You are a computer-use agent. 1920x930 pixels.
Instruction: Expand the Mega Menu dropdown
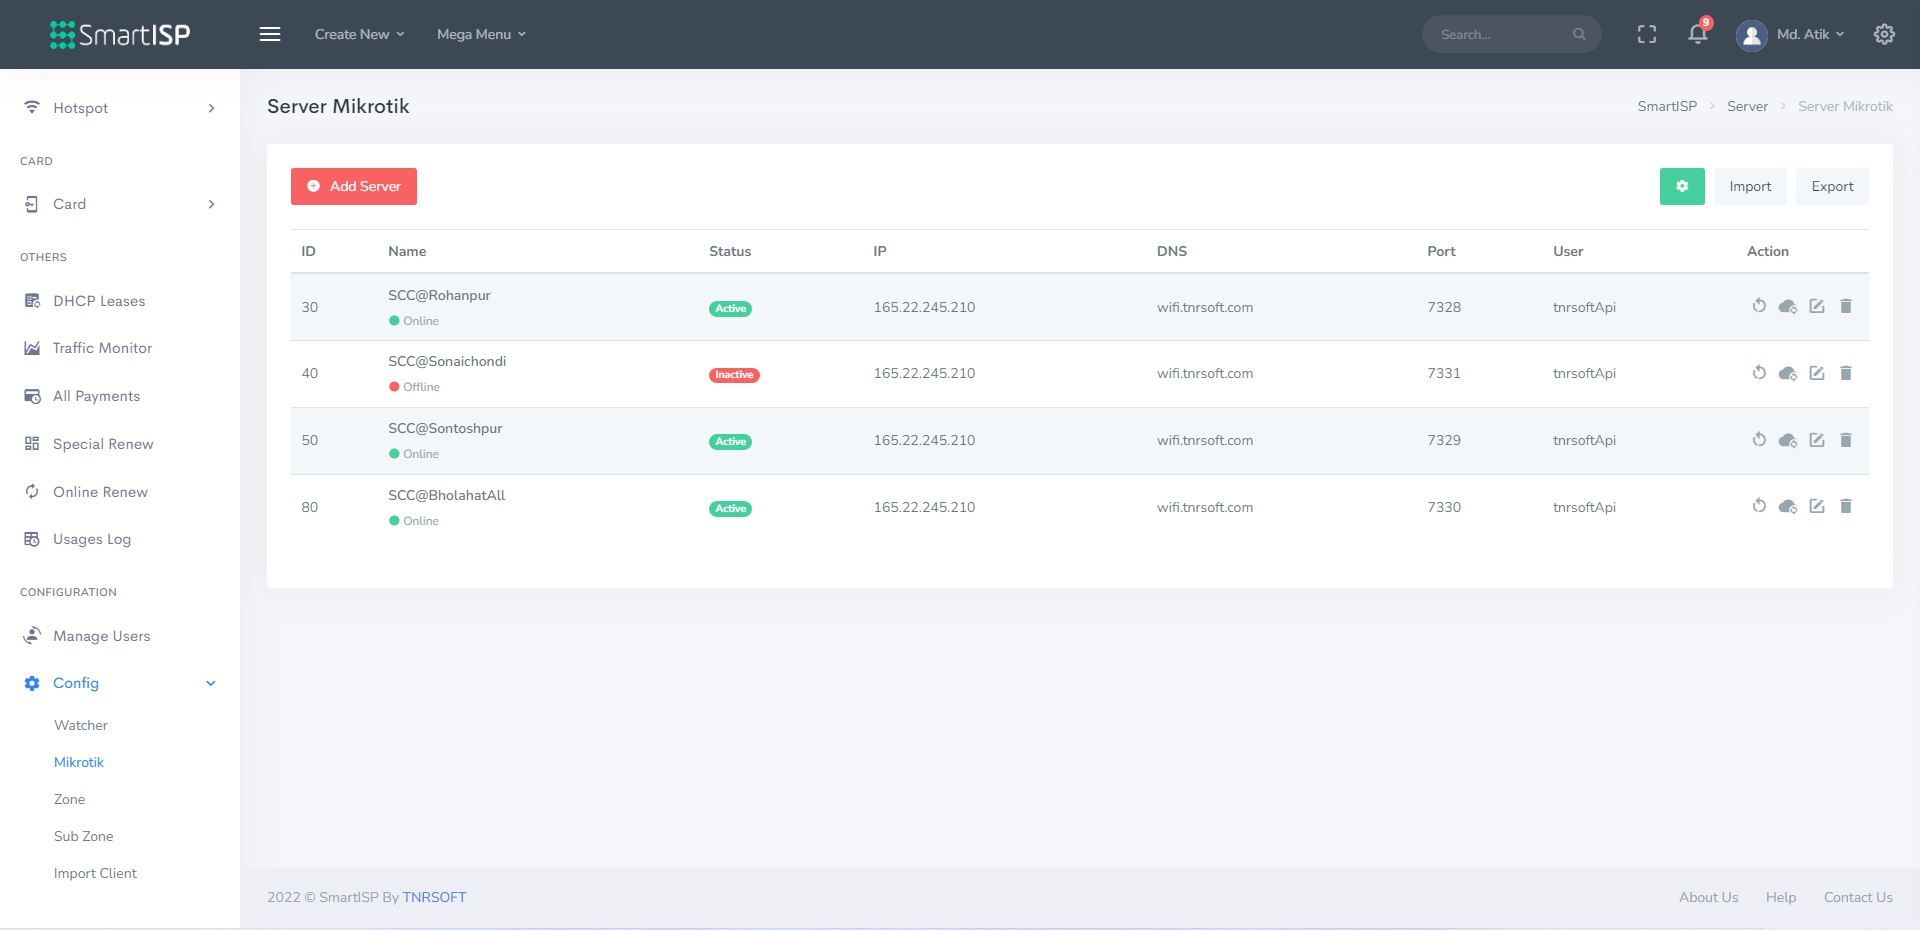click(481, 35)
